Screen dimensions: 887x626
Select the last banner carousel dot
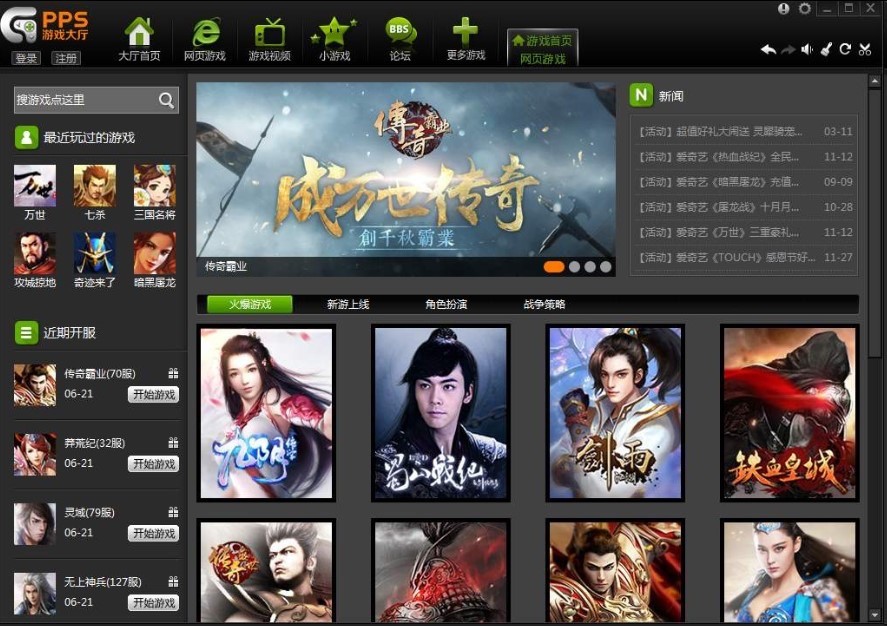[x=606, y=267]
